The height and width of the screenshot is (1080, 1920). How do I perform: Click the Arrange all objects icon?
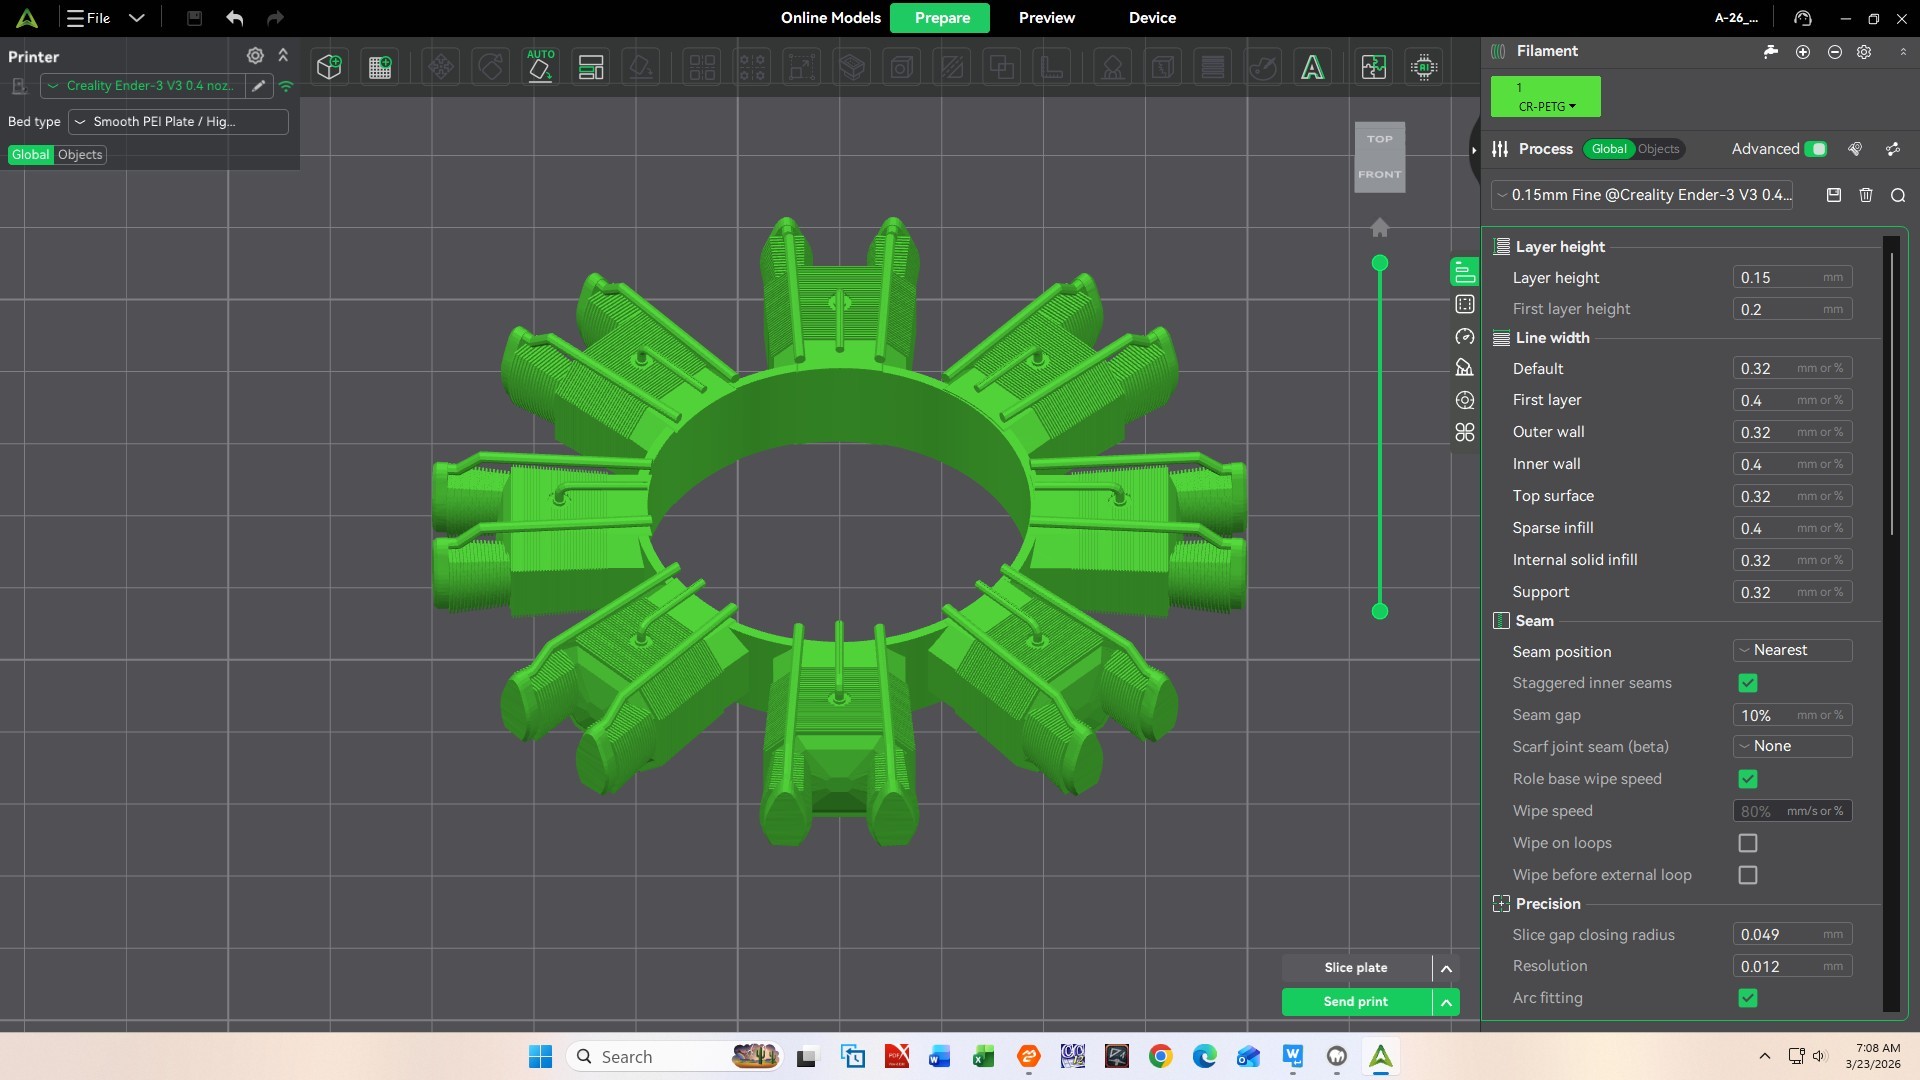[591, 67]
